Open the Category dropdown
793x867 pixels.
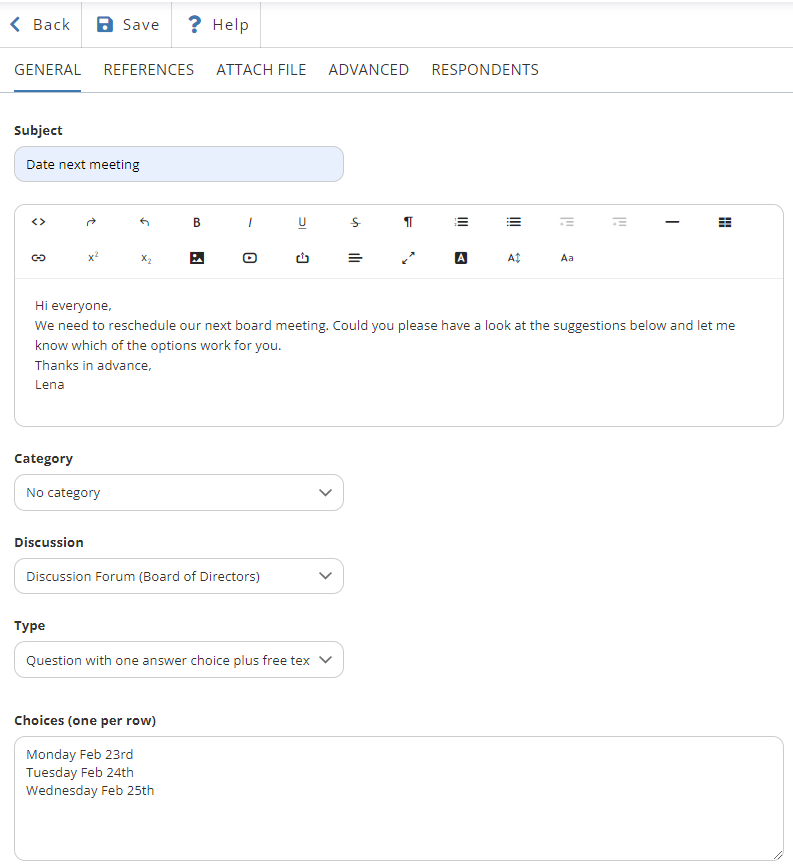point(179,492)
